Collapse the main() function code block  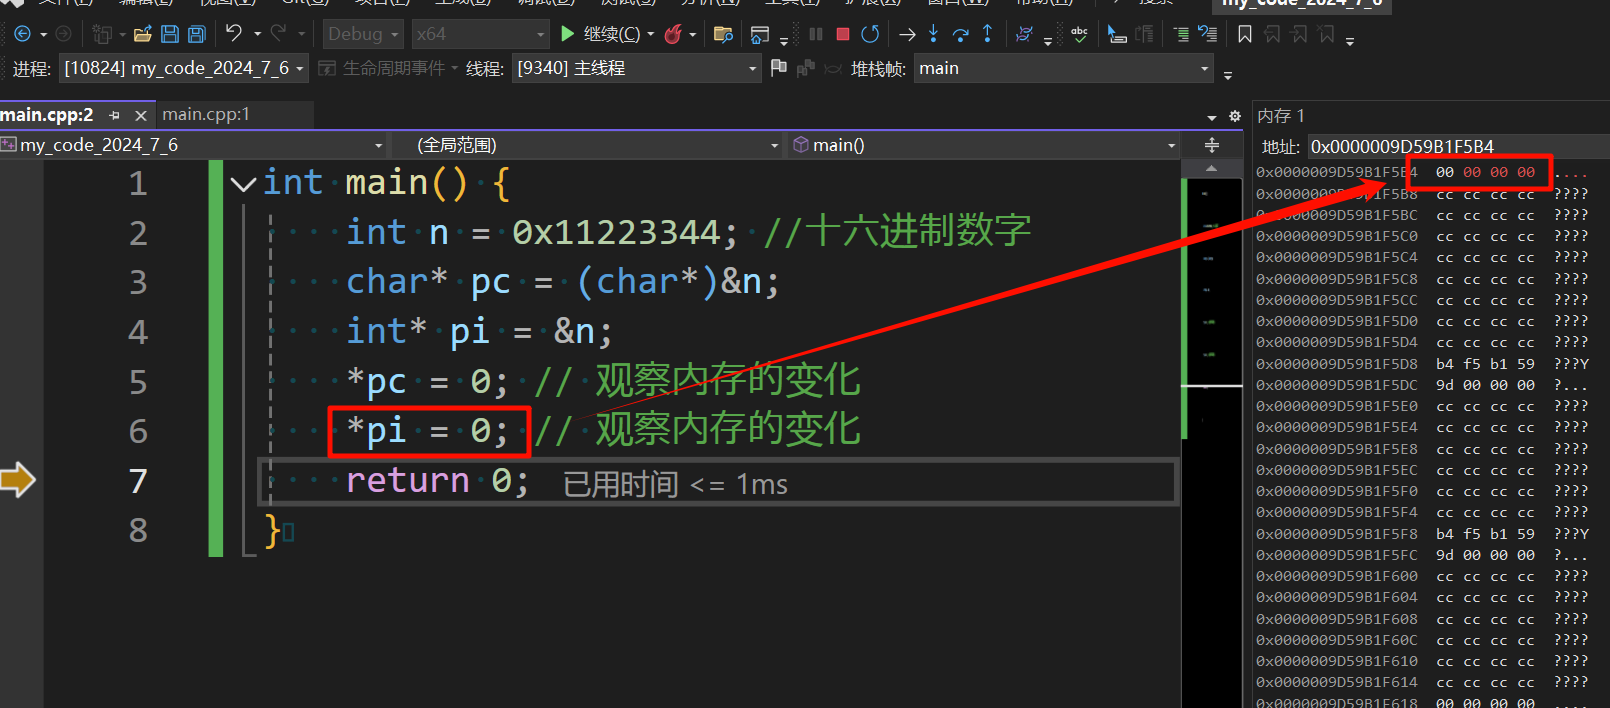point(242,184)
